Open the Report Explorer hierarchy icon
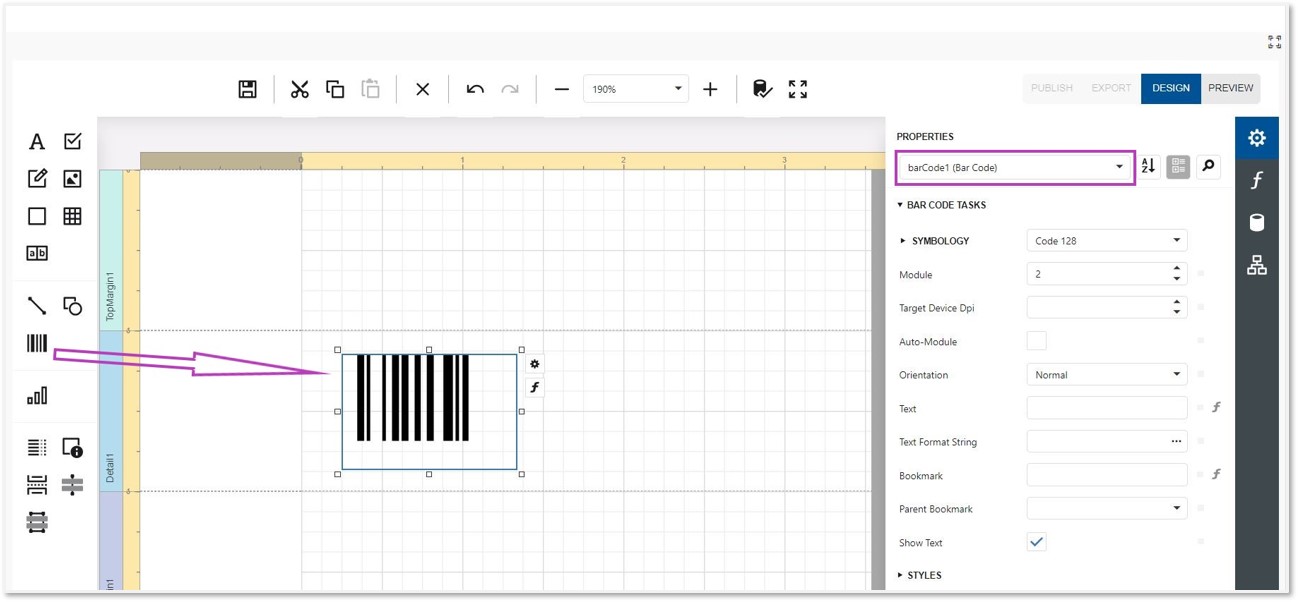This screenshot has height=602, width=1298. coord(1256,265)
